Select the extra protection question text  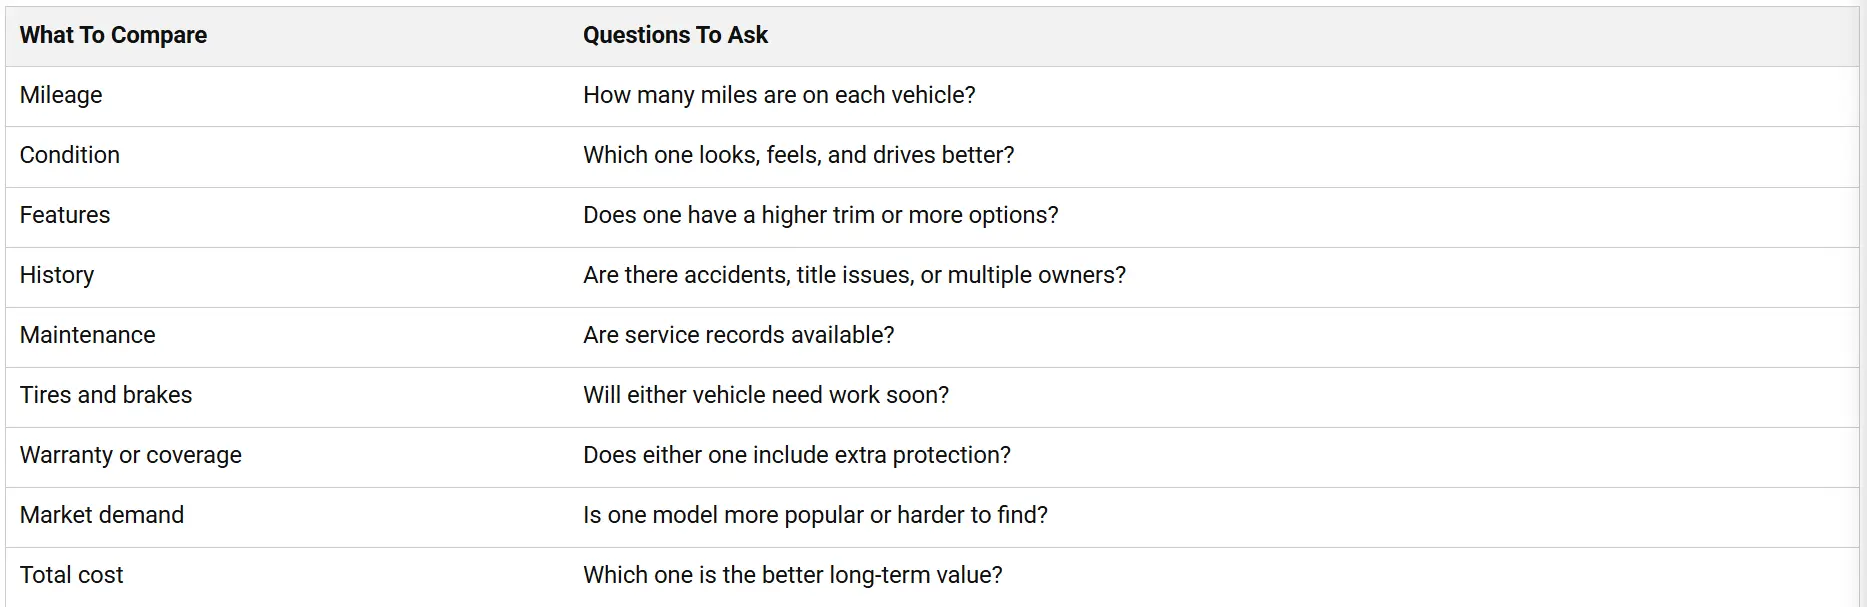(x=797, y=455)
